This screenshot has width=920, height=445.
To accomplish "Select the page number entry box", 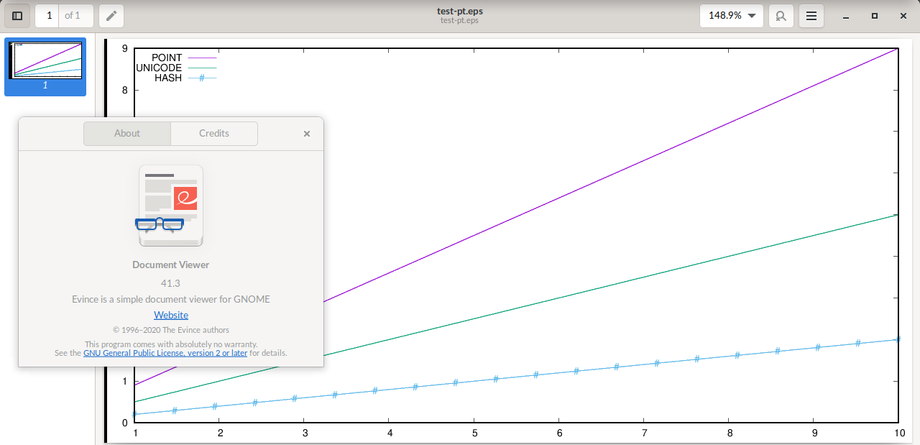I will 49,16.
